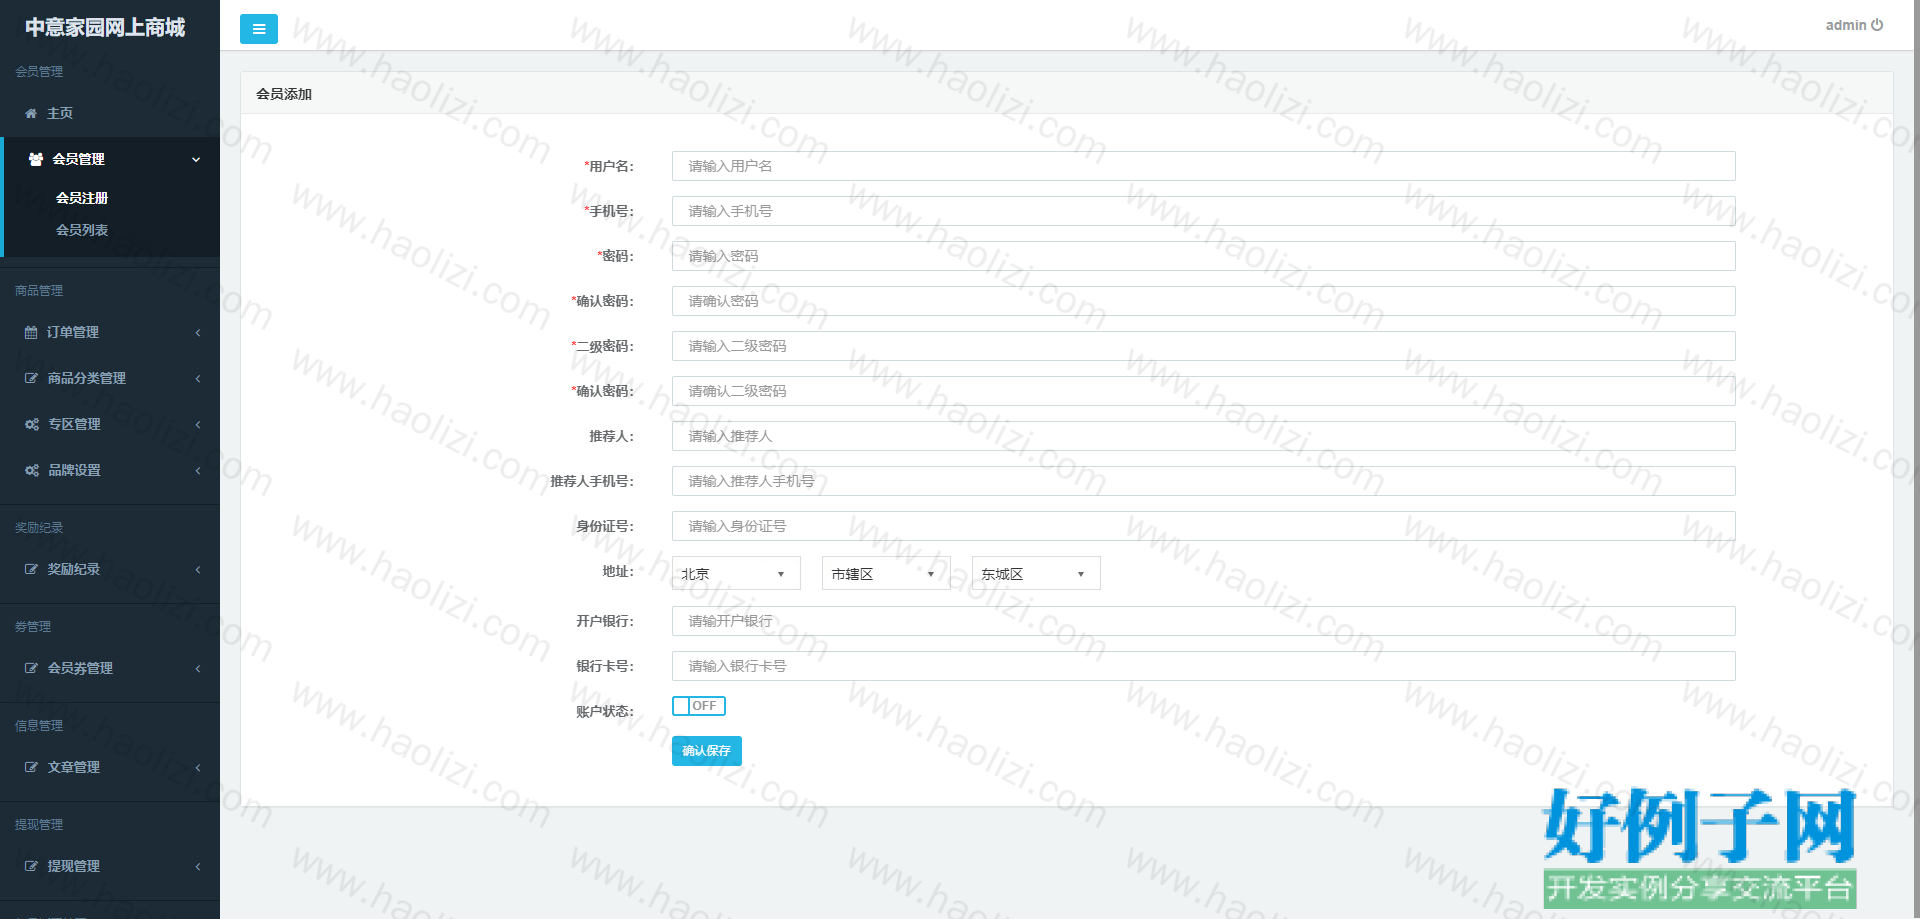
Task: Click the gears icon beside 品牌设置
Action: (x=32, y=470)
